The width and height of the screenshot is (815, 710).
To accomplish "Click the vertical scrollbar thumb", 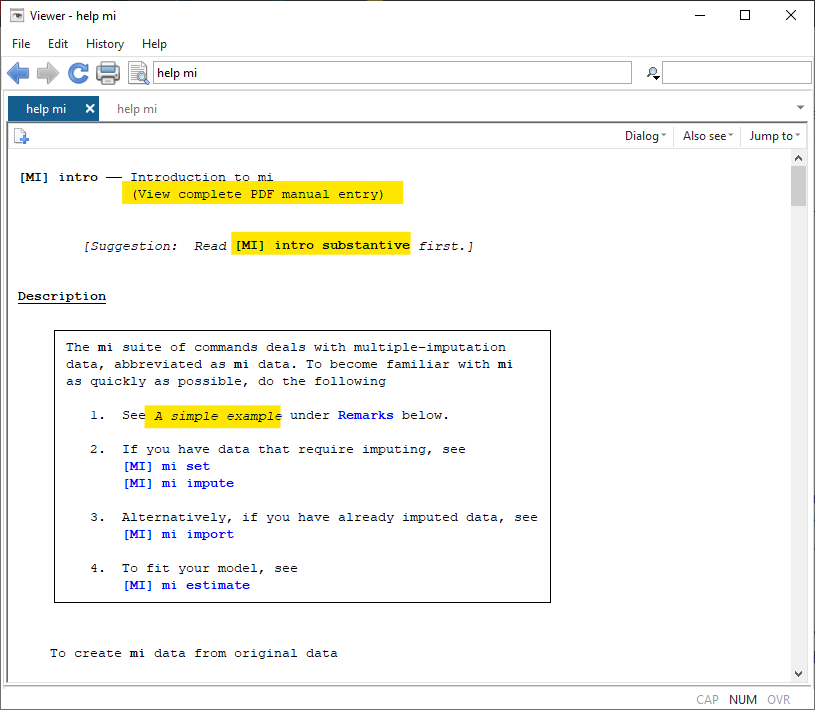I will coord(798,186).
